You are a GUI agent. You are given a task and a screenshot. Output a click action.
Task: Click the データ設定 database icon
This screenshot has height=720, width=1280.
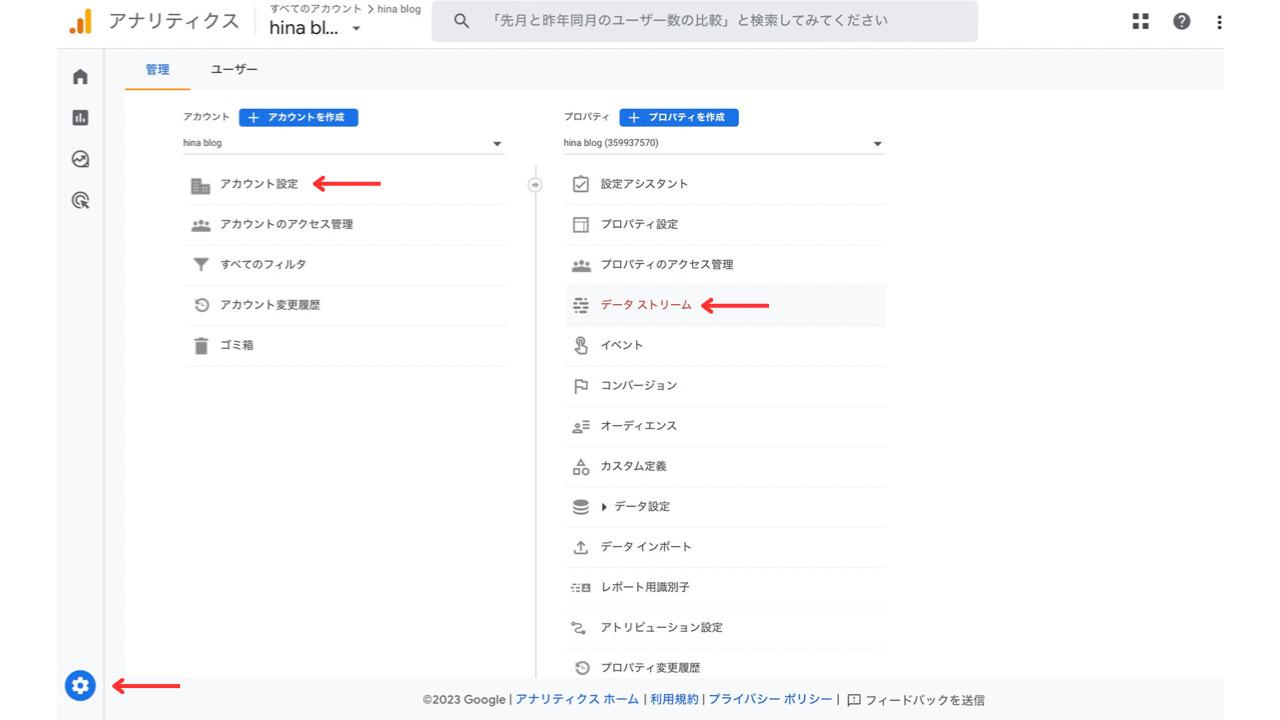pos(581,507)
